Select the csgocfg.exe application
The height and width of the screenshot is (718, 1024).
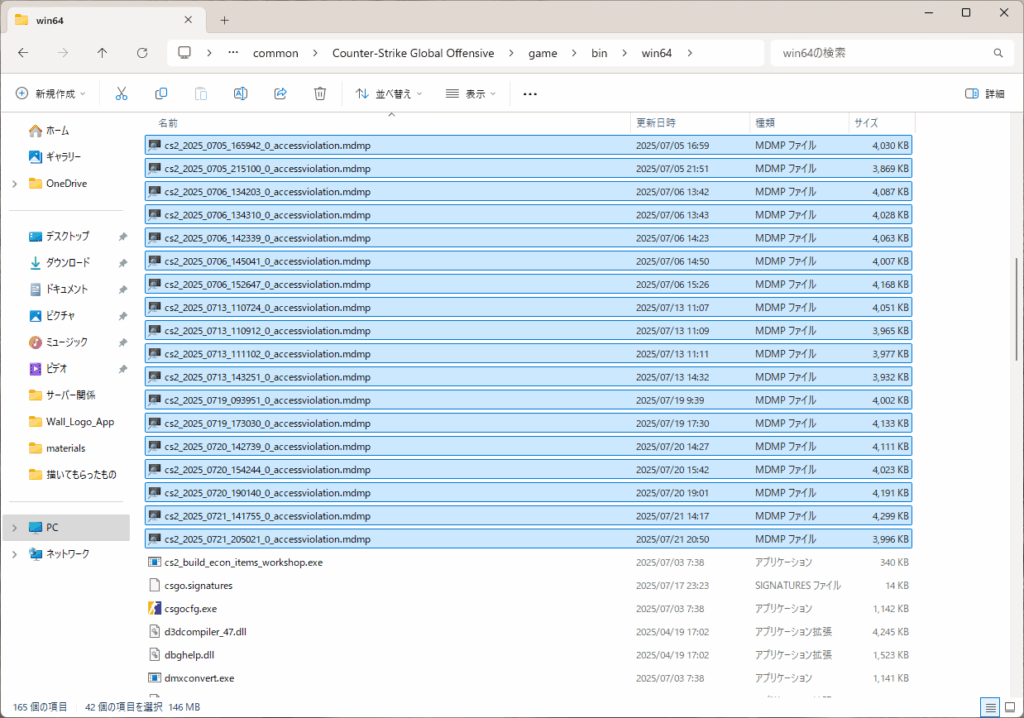coord(528,608)
